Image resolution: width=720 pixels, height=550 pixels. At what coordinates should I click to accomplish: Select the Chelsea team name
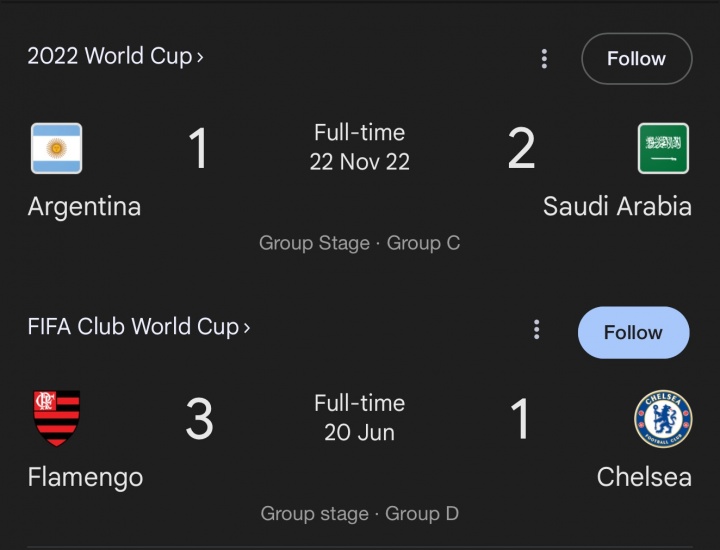[644, 478]
